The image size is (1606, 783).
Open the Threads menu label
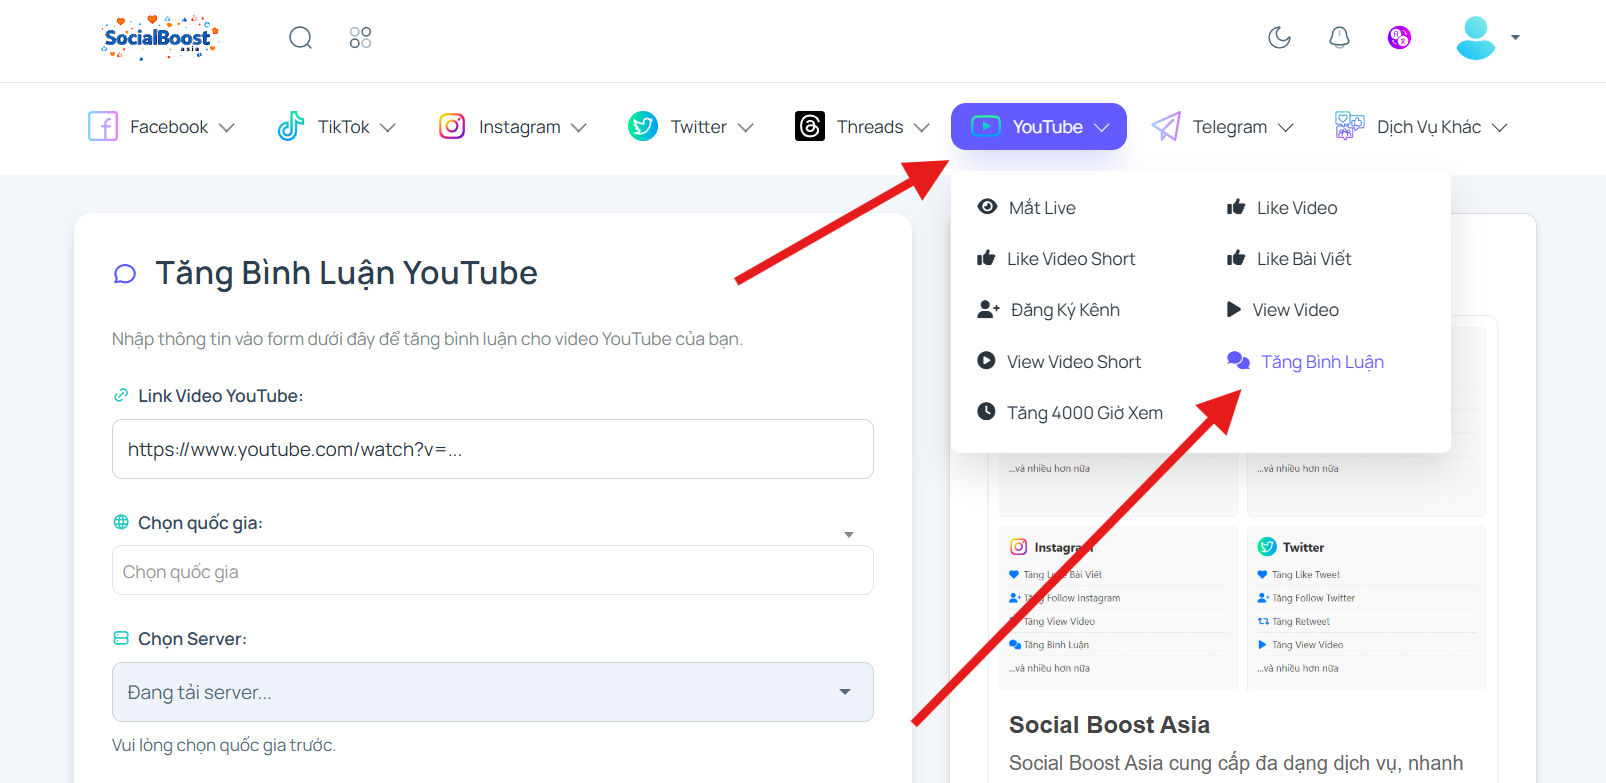pos(870,127)
